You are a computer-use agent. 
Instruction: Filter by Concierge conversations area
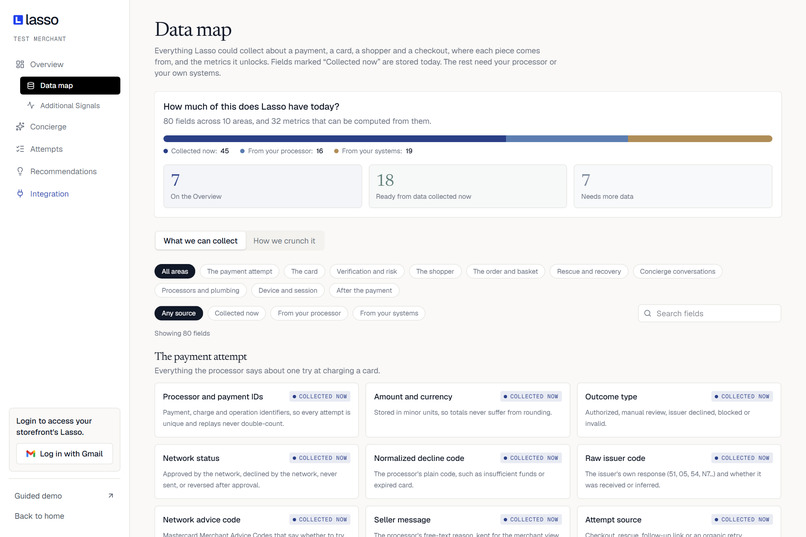tap(677, 271)
